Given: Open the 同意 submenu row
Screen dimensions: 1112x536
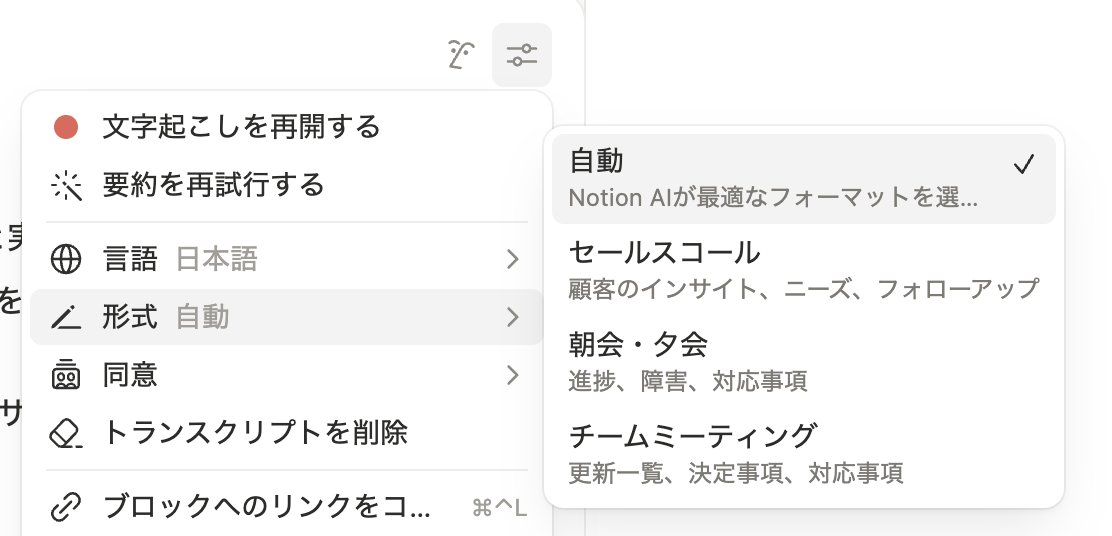Looking at the screenshot, I should tap(287, 374).
